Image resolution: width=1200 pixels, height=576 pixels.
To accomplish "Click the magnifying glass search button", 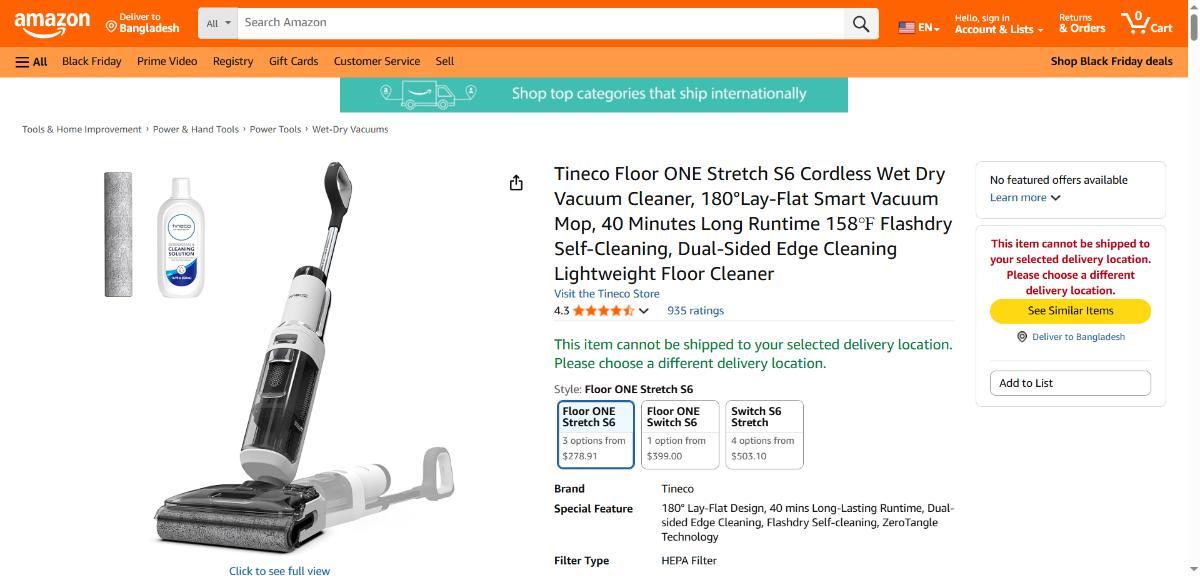I will pyautogui.click(x=860, y=23).
